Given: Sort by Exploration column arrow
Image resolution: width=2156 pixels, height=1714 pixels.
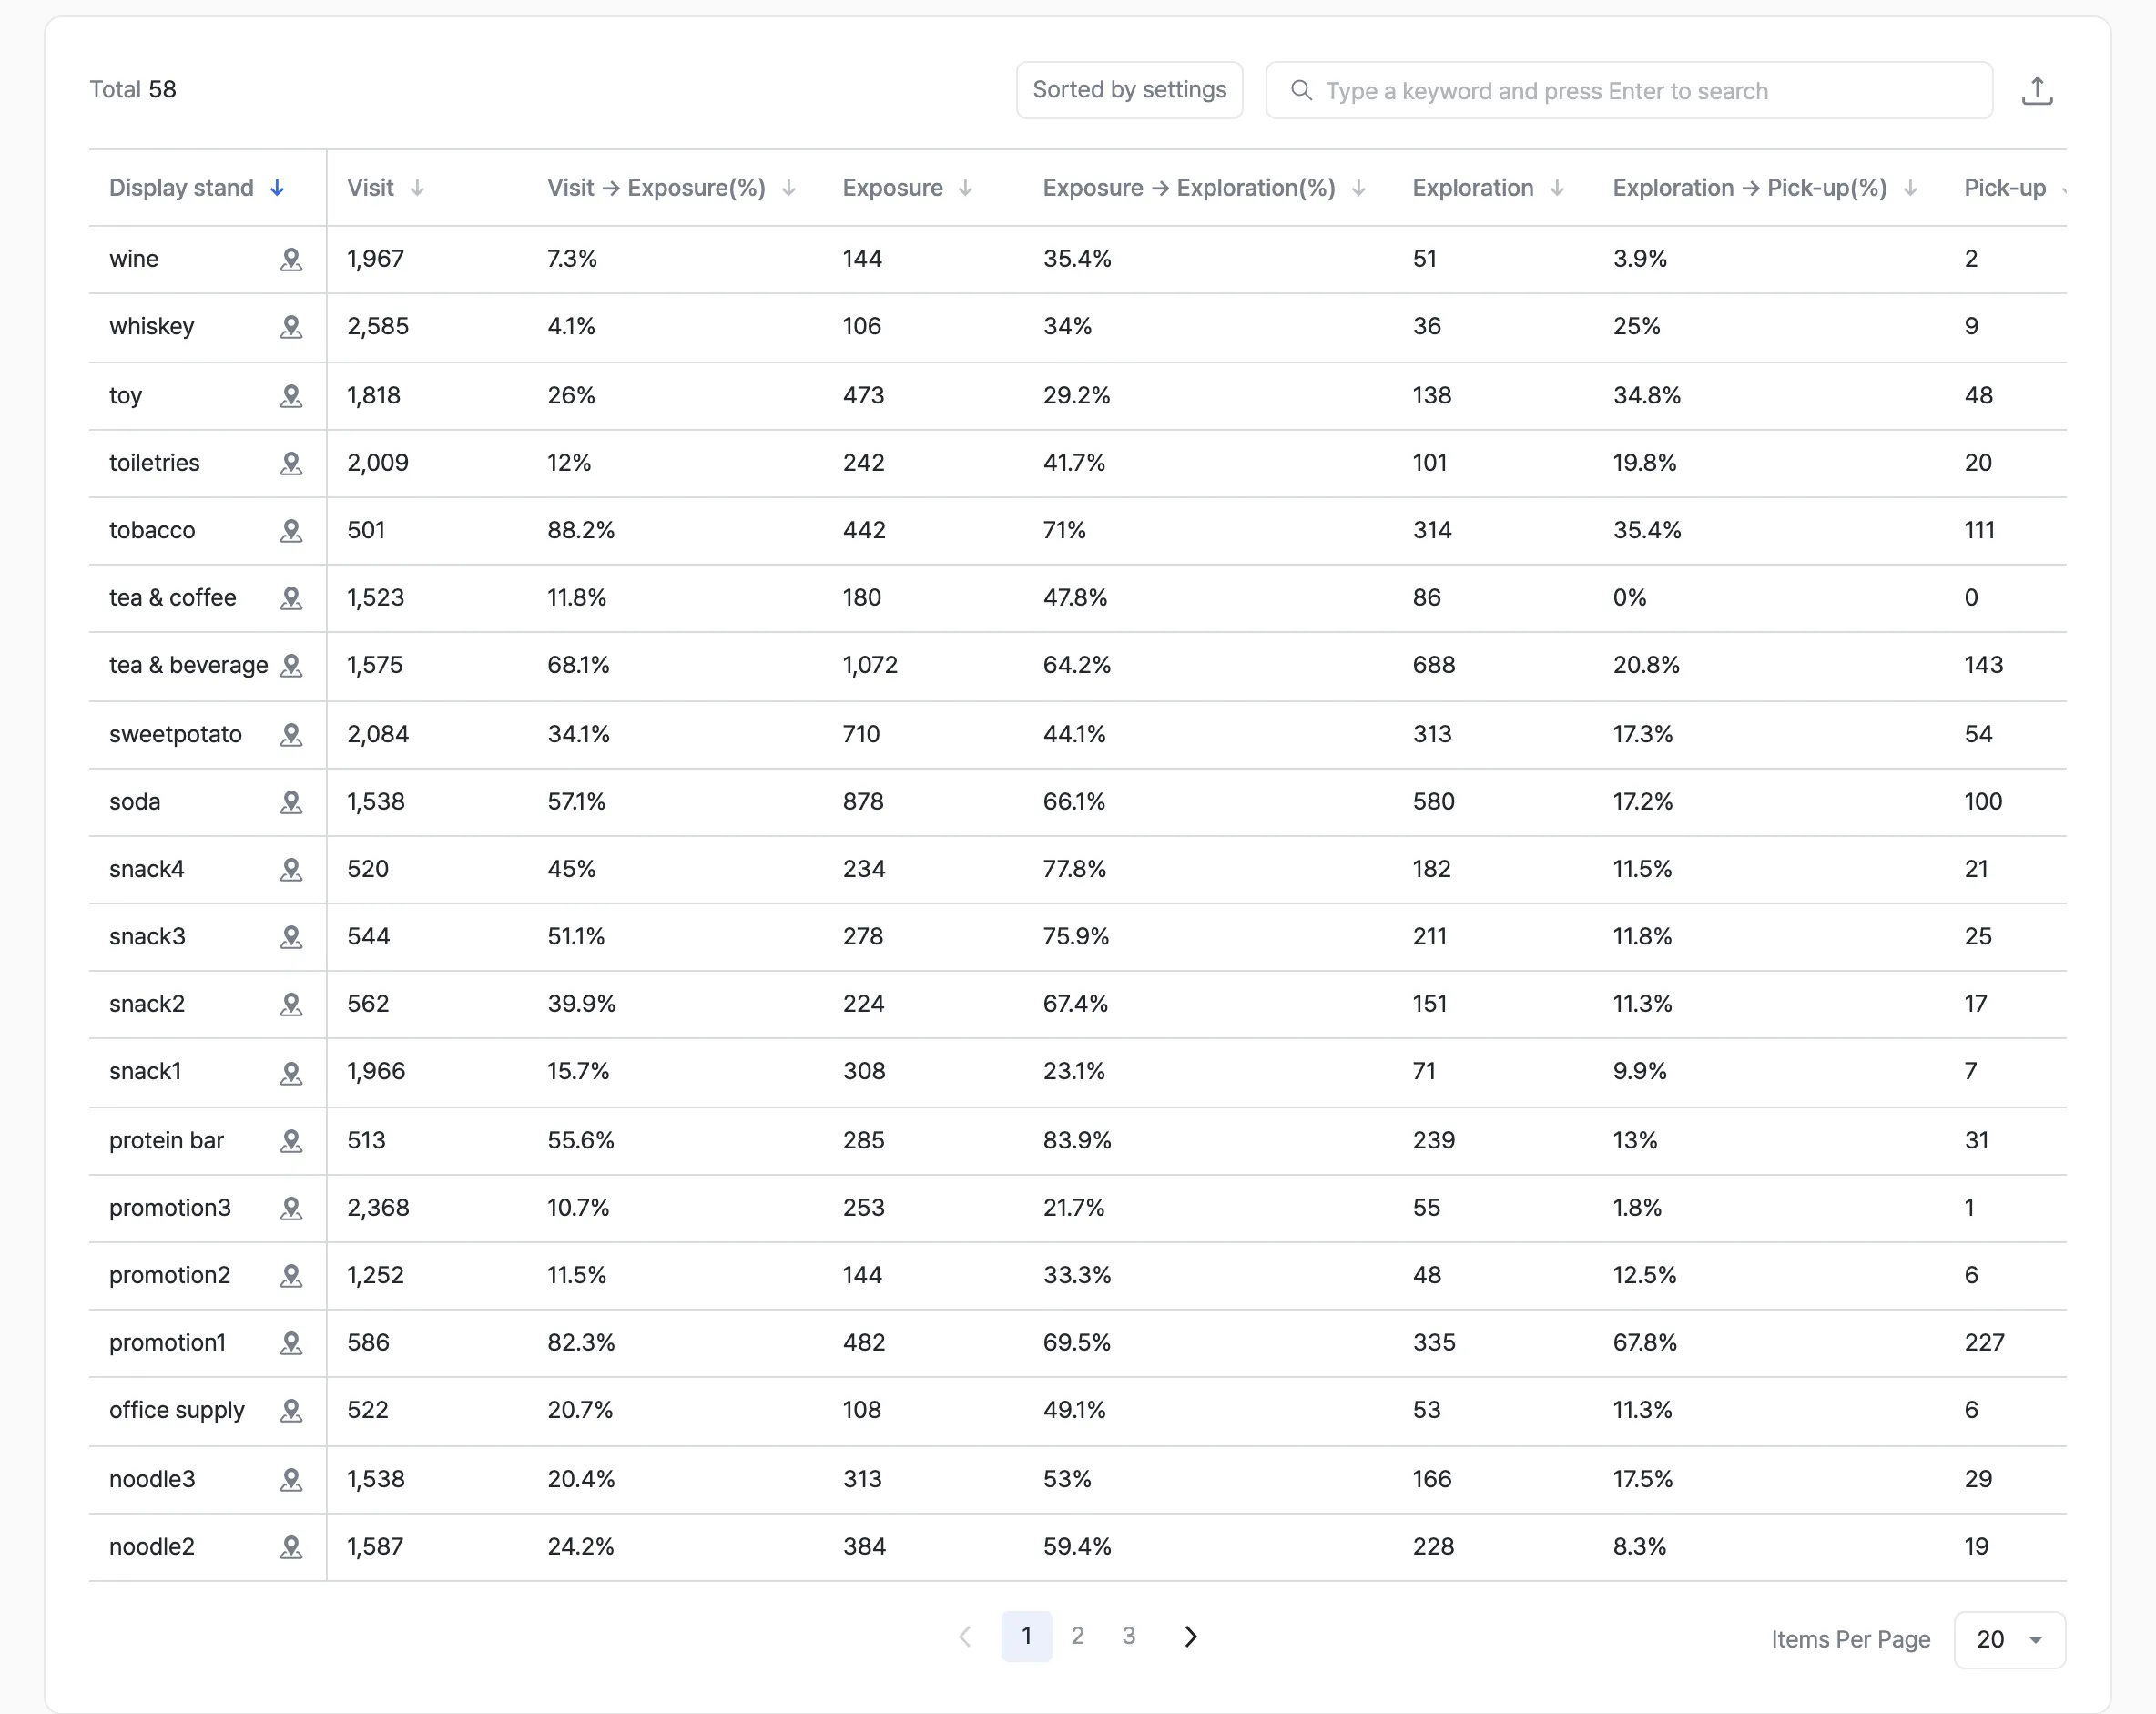Looking at the screenshot, I should click(1556, 188).
